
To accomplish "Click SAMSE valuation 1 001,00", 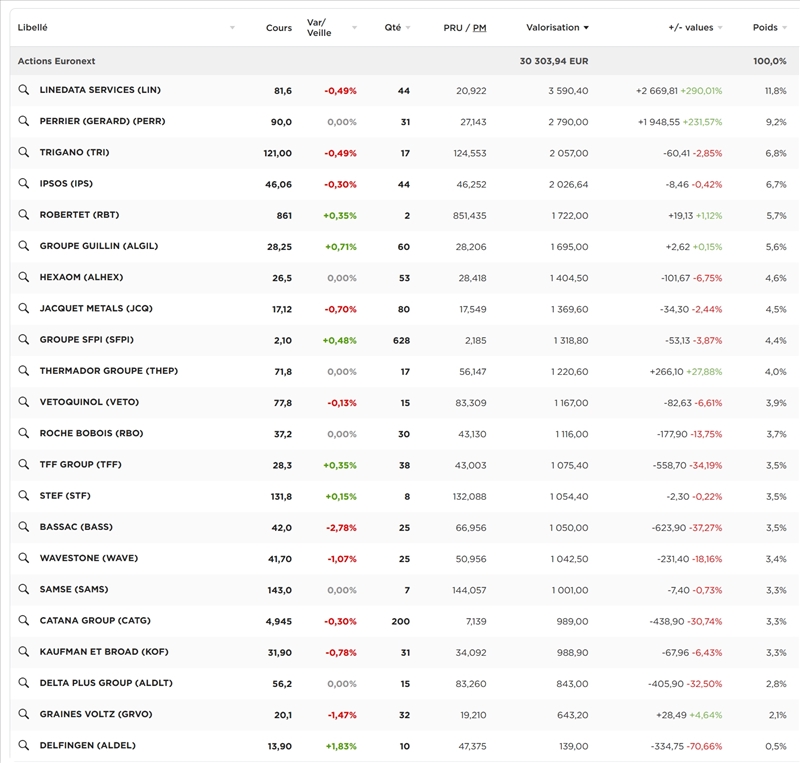I will (x=570, y=590).
